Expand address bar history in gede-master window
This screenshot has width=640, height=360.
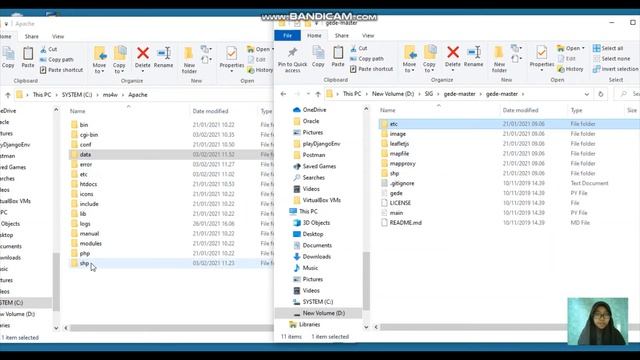click(x=587, y=94)
